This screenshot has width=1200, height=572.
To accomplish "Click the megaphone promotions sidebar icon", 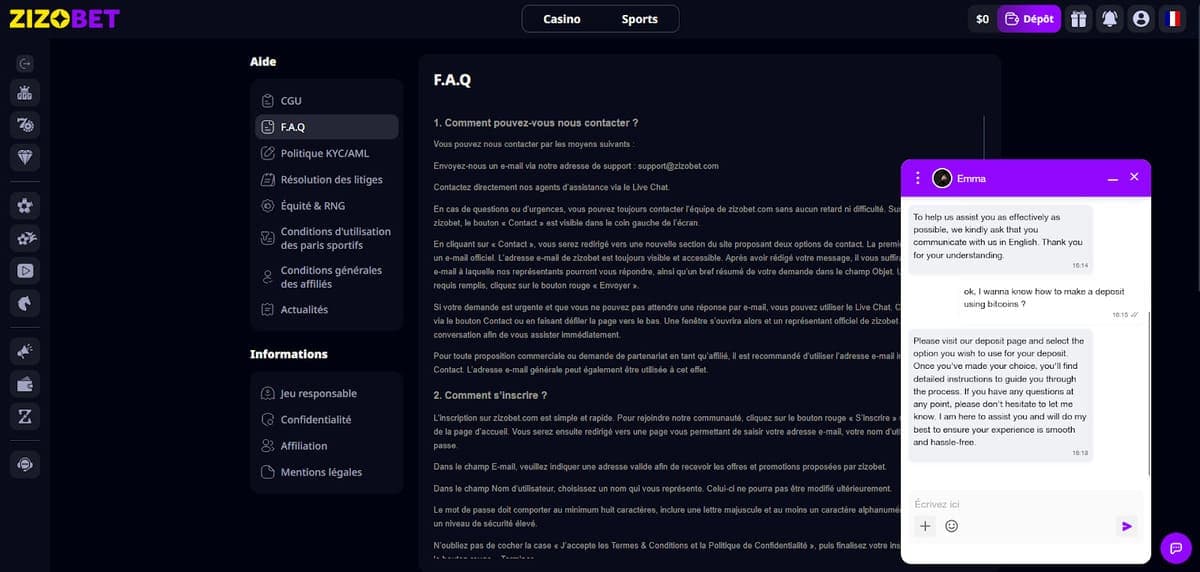I will [25, 350].
